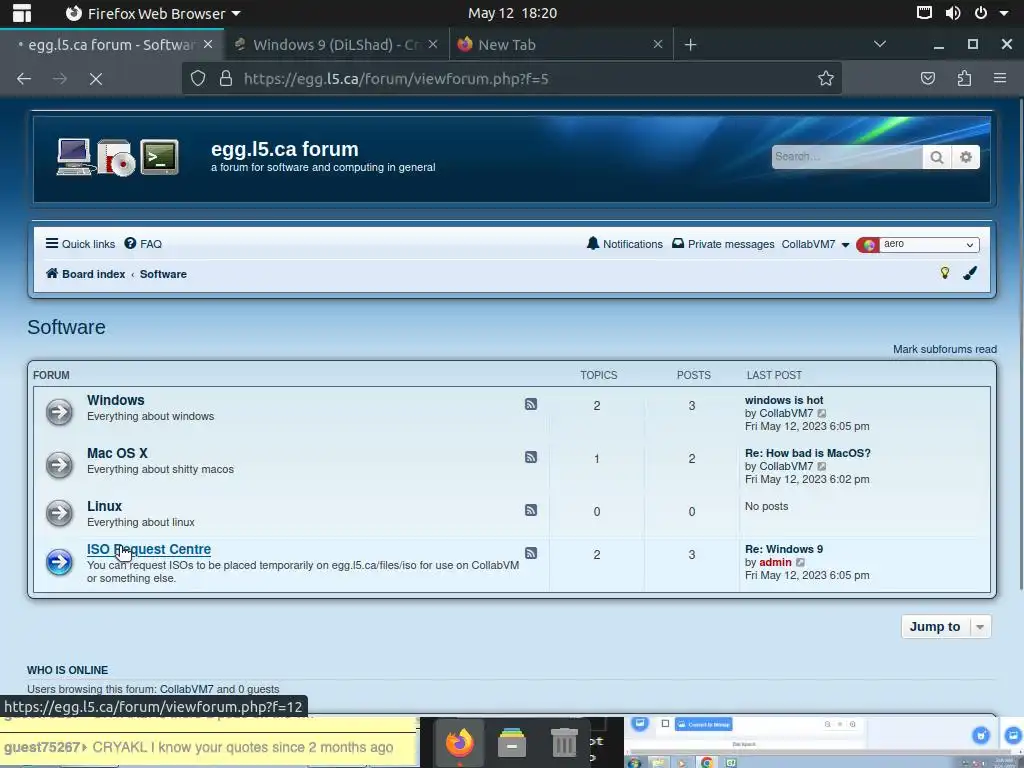Click the padlock site info icon

226,79
